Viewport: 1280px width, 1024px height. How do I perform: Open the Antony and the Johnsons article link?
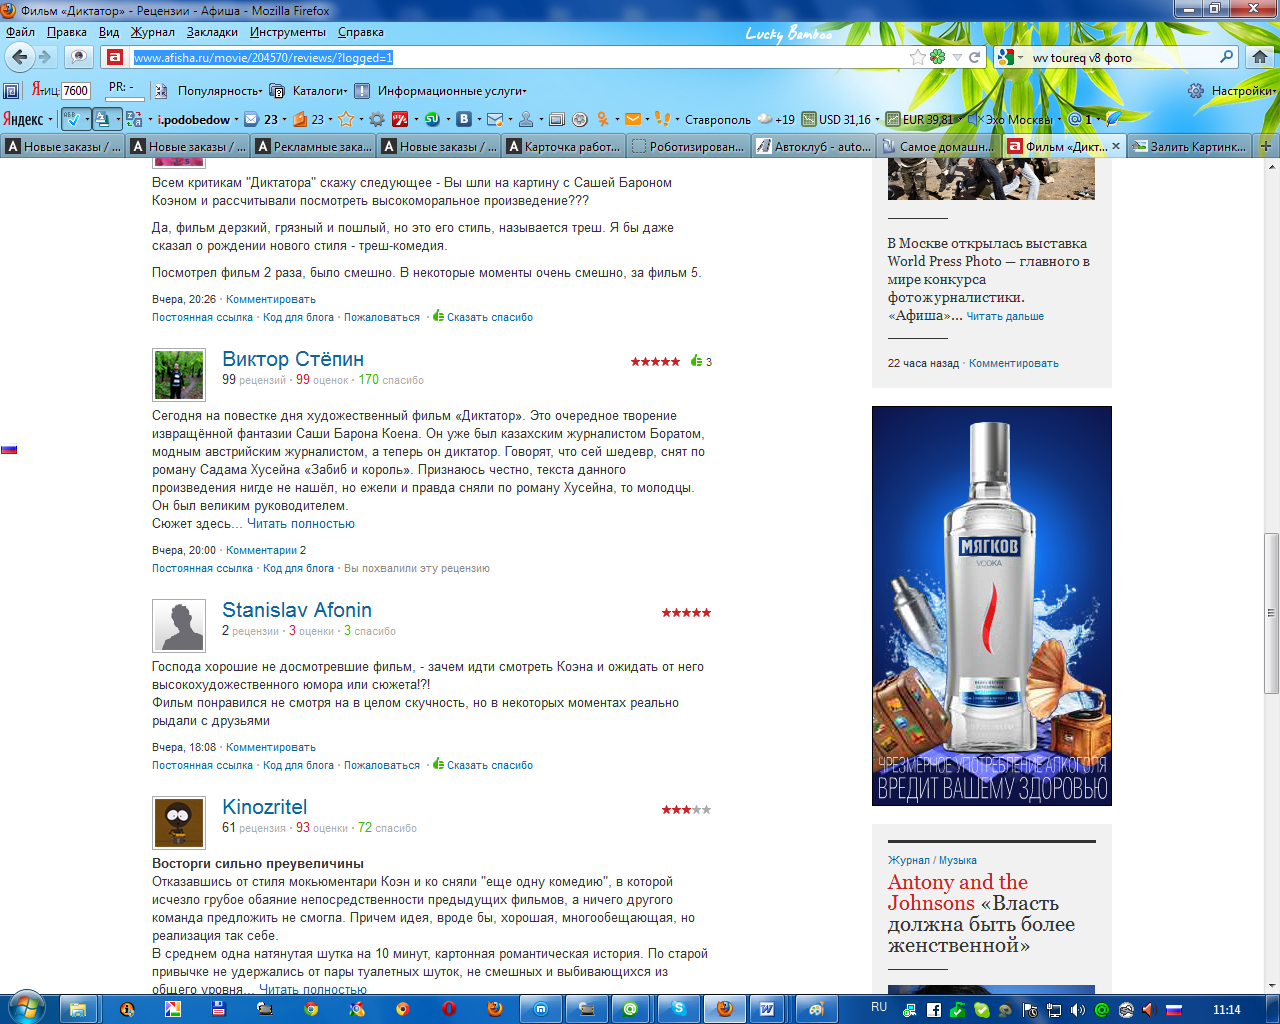981,913
